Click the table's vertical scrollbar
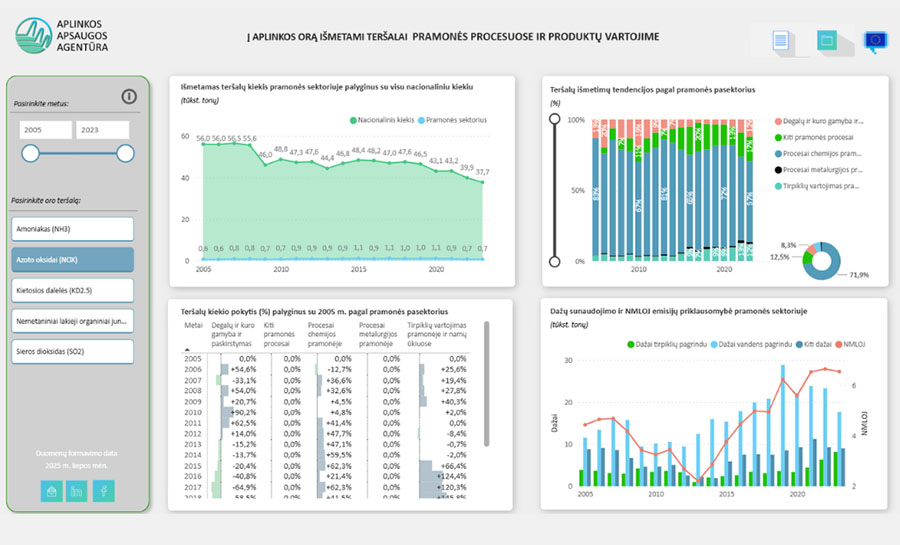This screenshot has height=545, width=900. (x=486, y=384)
